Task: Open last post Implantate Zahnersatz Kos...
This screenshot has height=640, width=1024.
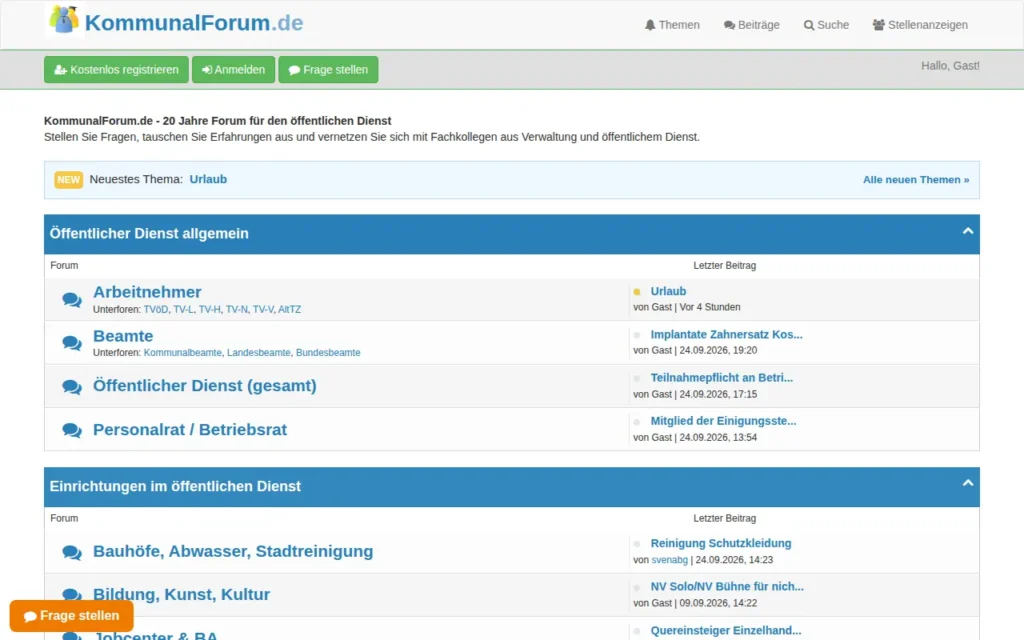Action: [726, 334]
